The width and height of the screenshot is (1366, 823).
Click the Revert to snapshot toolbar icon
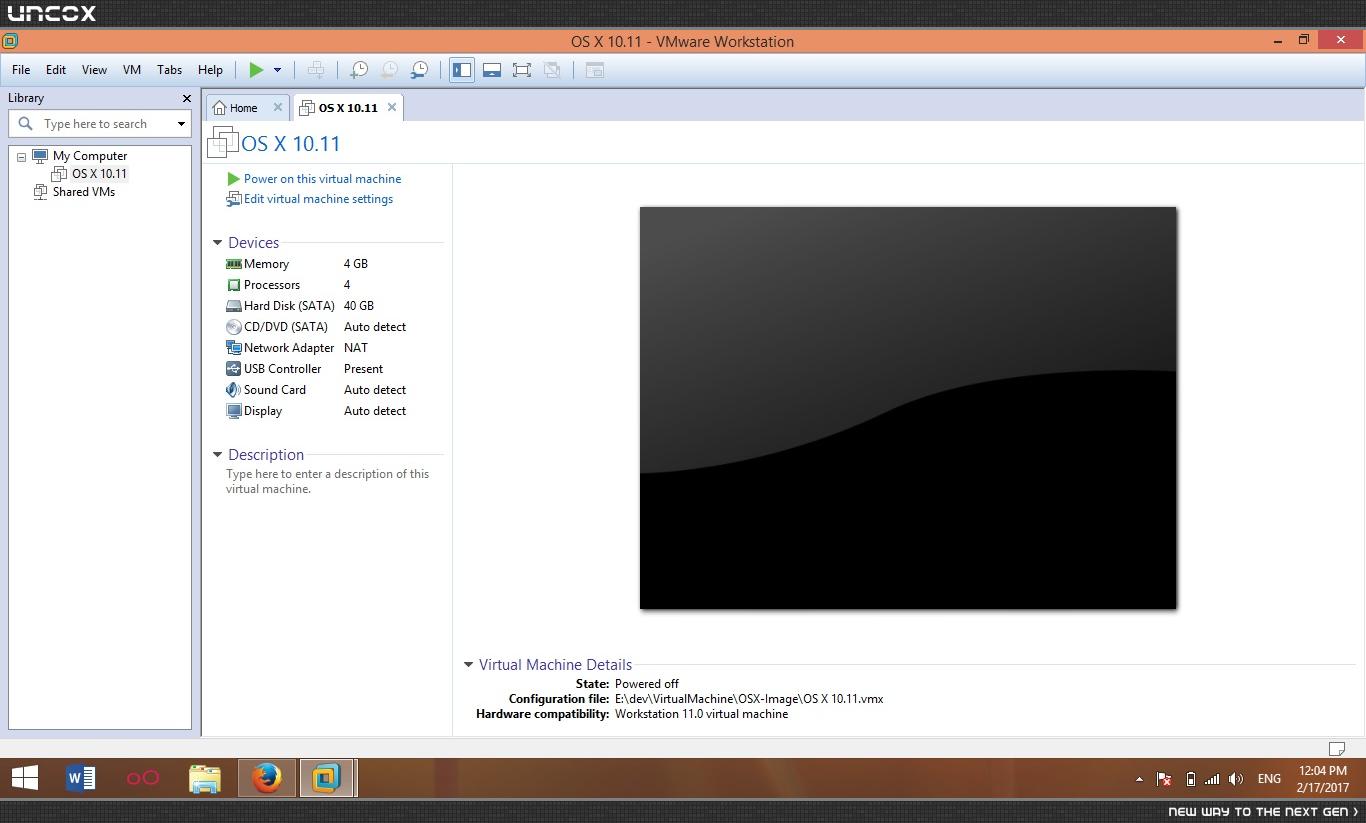389,70
